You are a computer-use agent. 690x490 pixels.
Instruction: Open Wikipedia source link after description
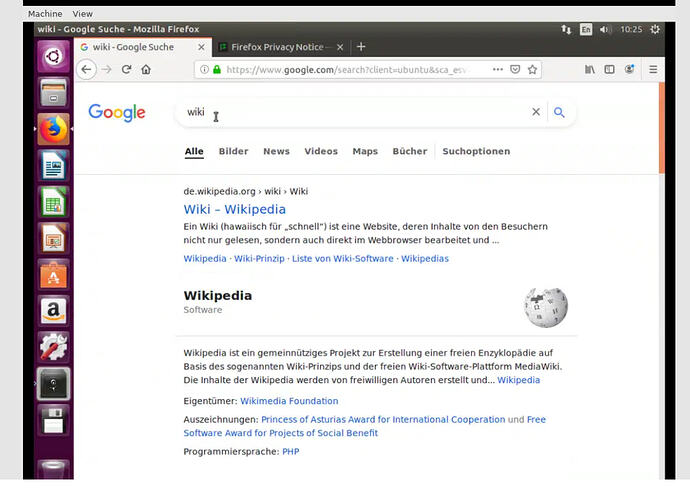(x=518, y=380)
